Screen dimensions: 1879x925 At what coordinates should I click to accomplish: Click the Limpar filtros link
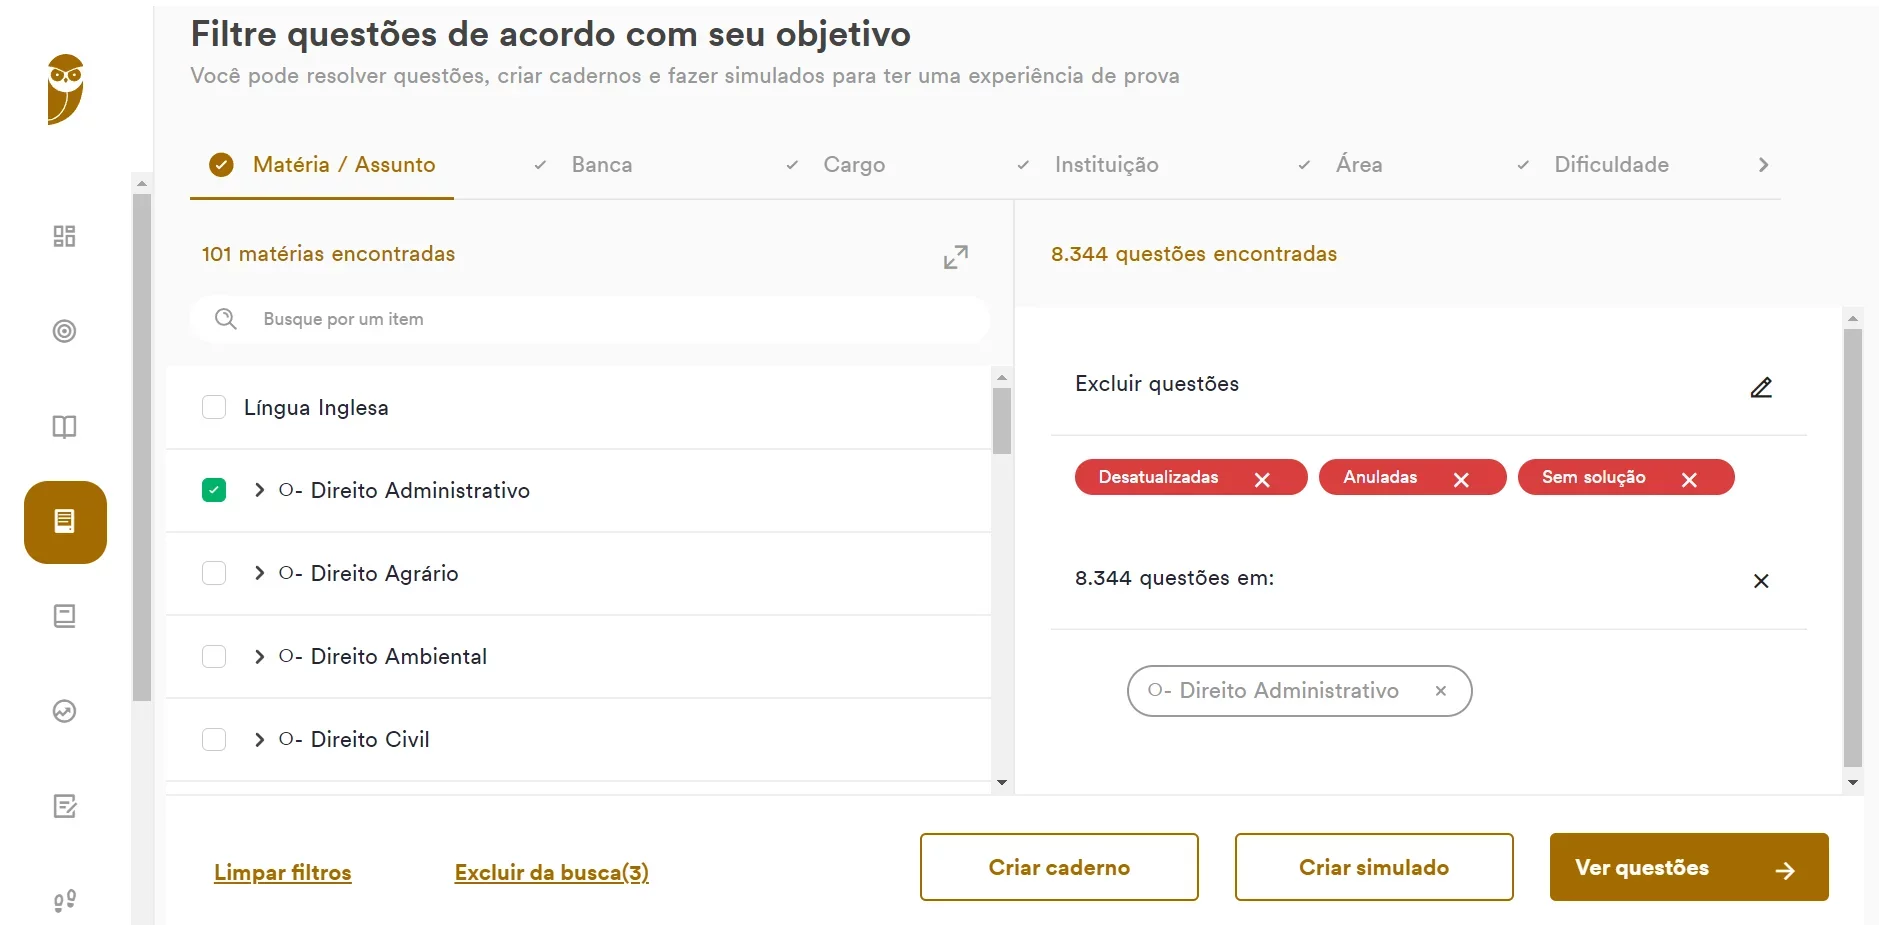283,872
